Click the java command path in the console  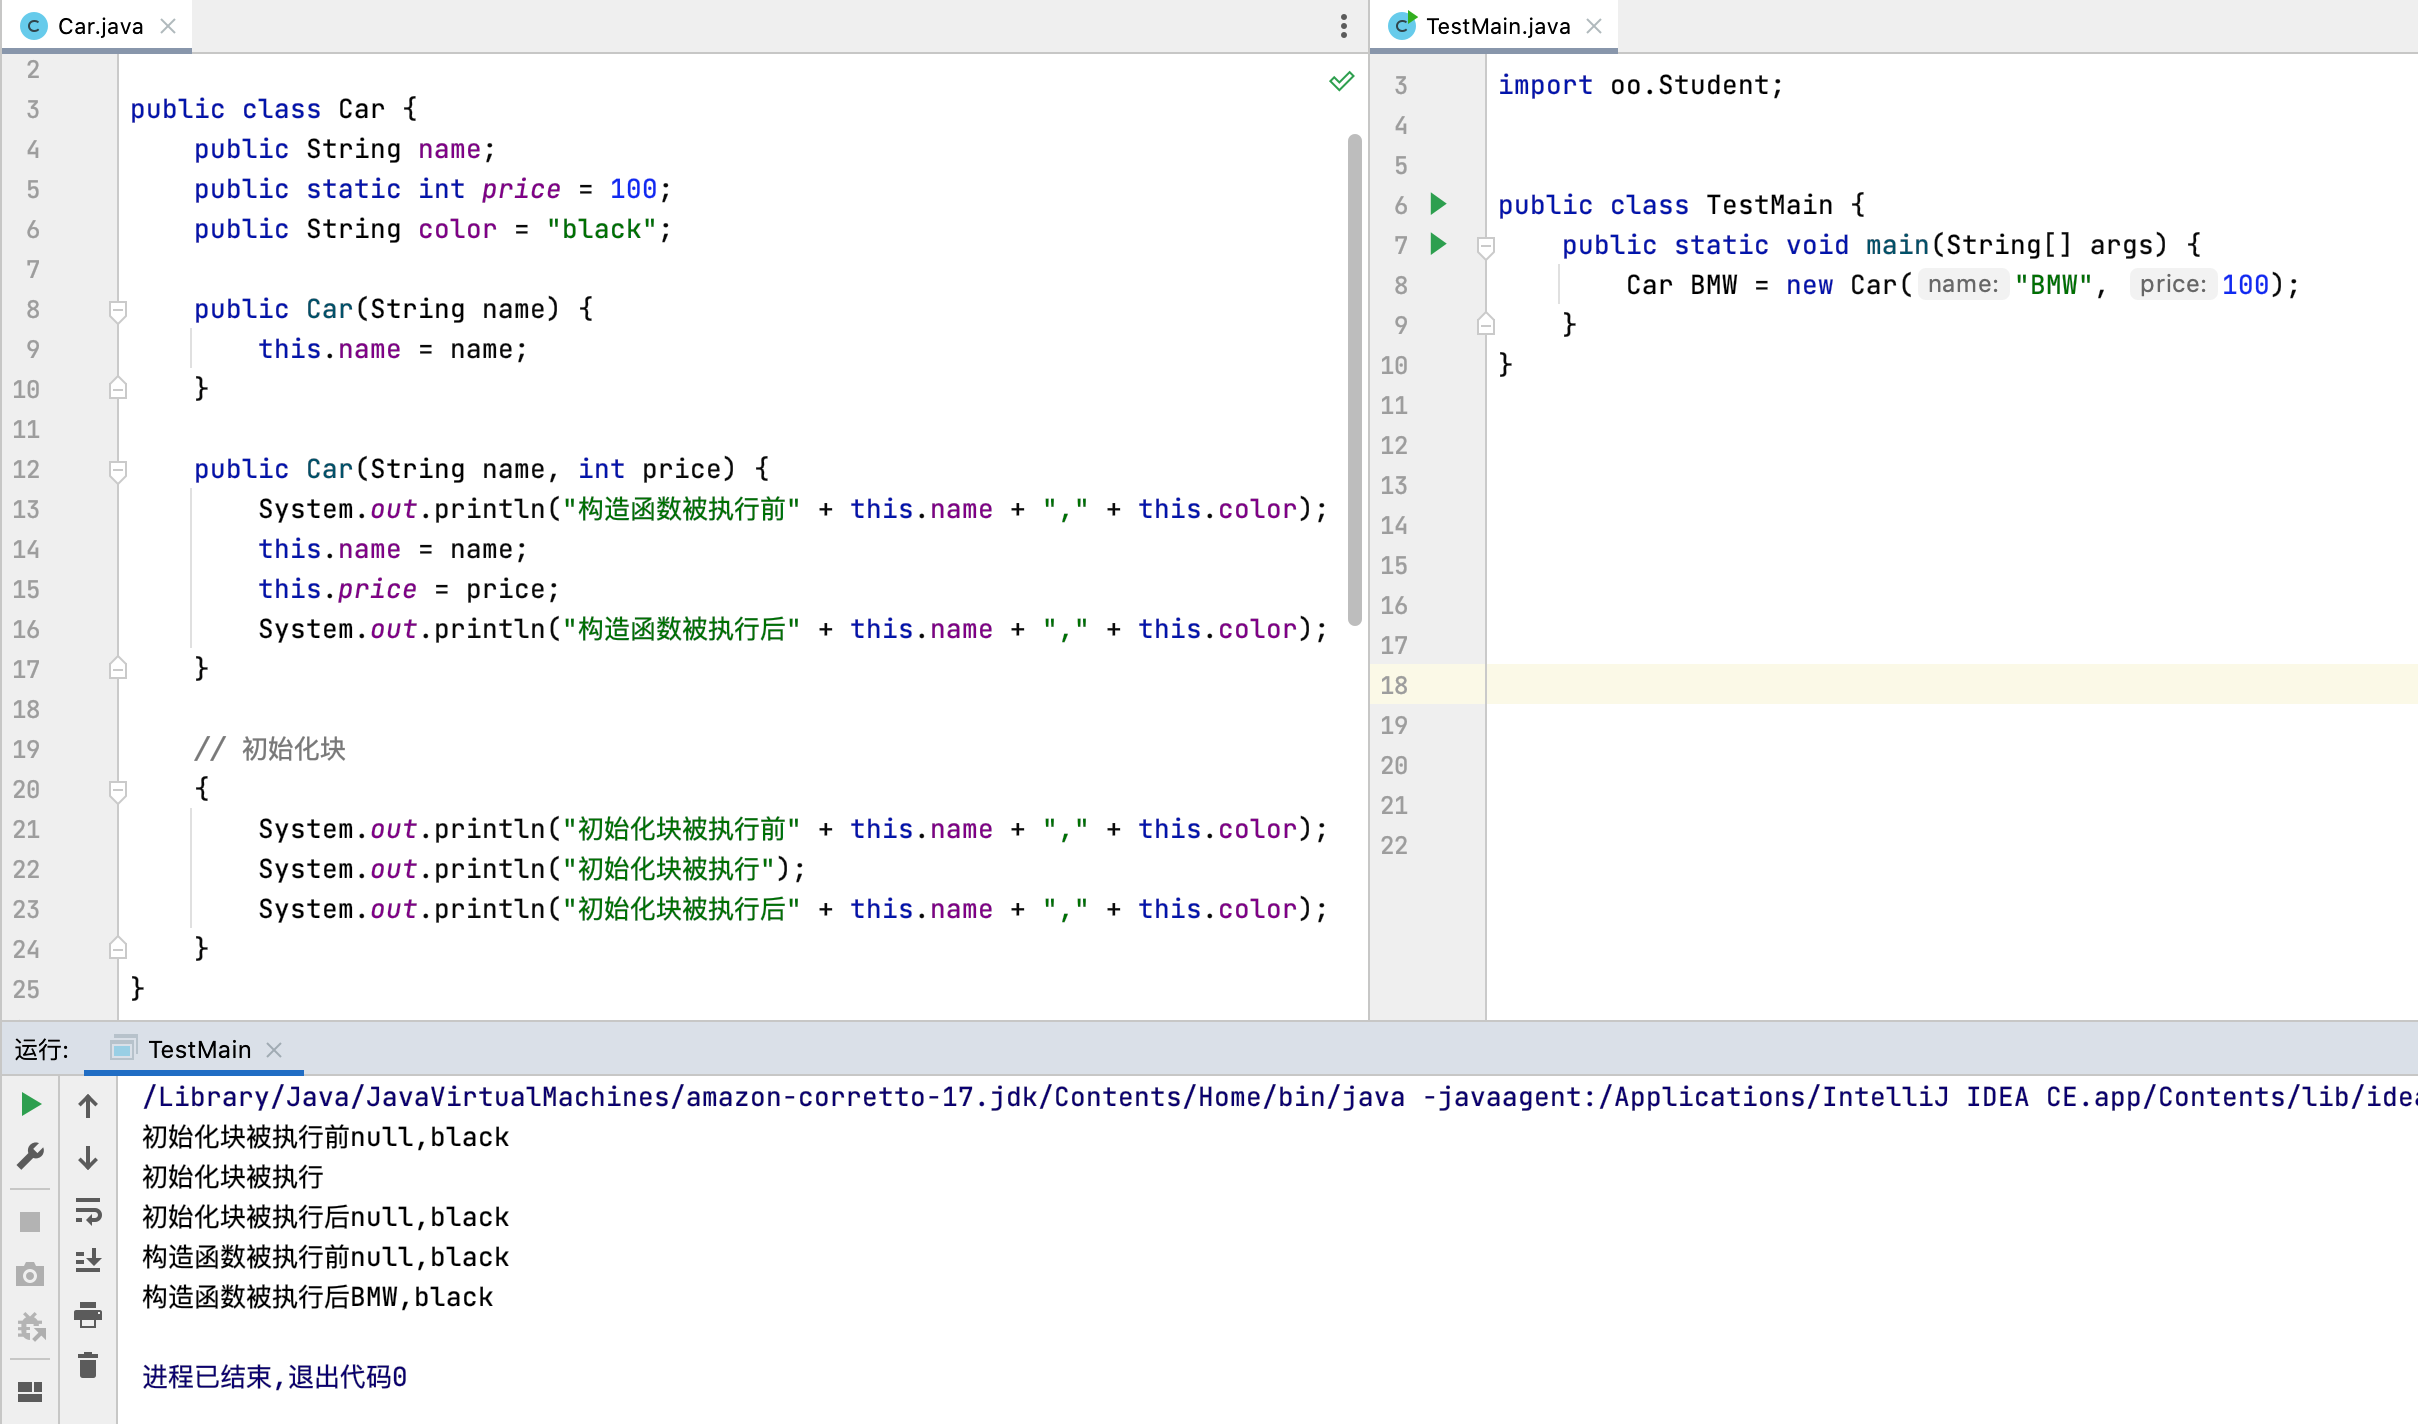pyautogui.click(x=1278, y=1097)
